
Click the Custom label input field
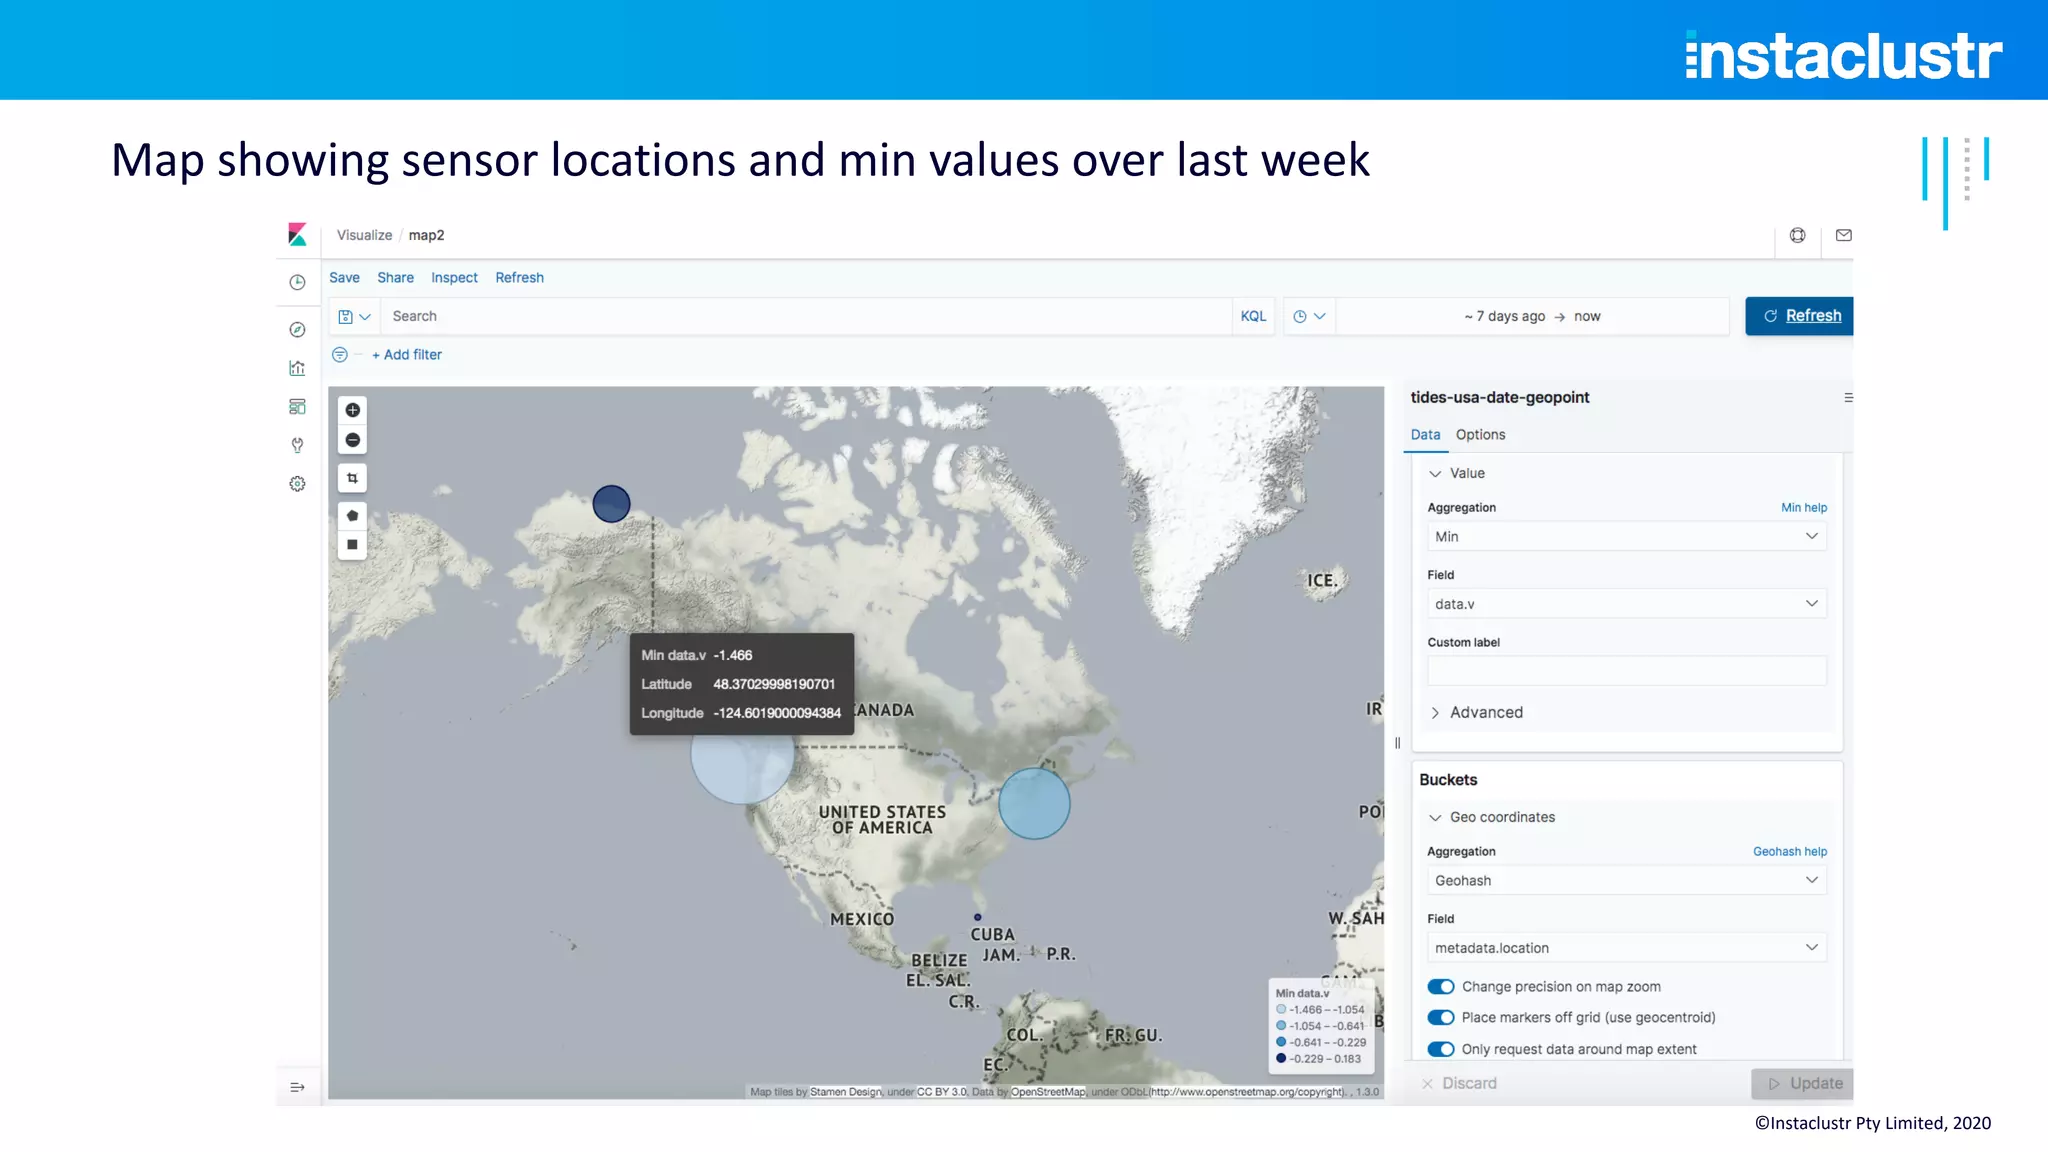pos(1627,671)
